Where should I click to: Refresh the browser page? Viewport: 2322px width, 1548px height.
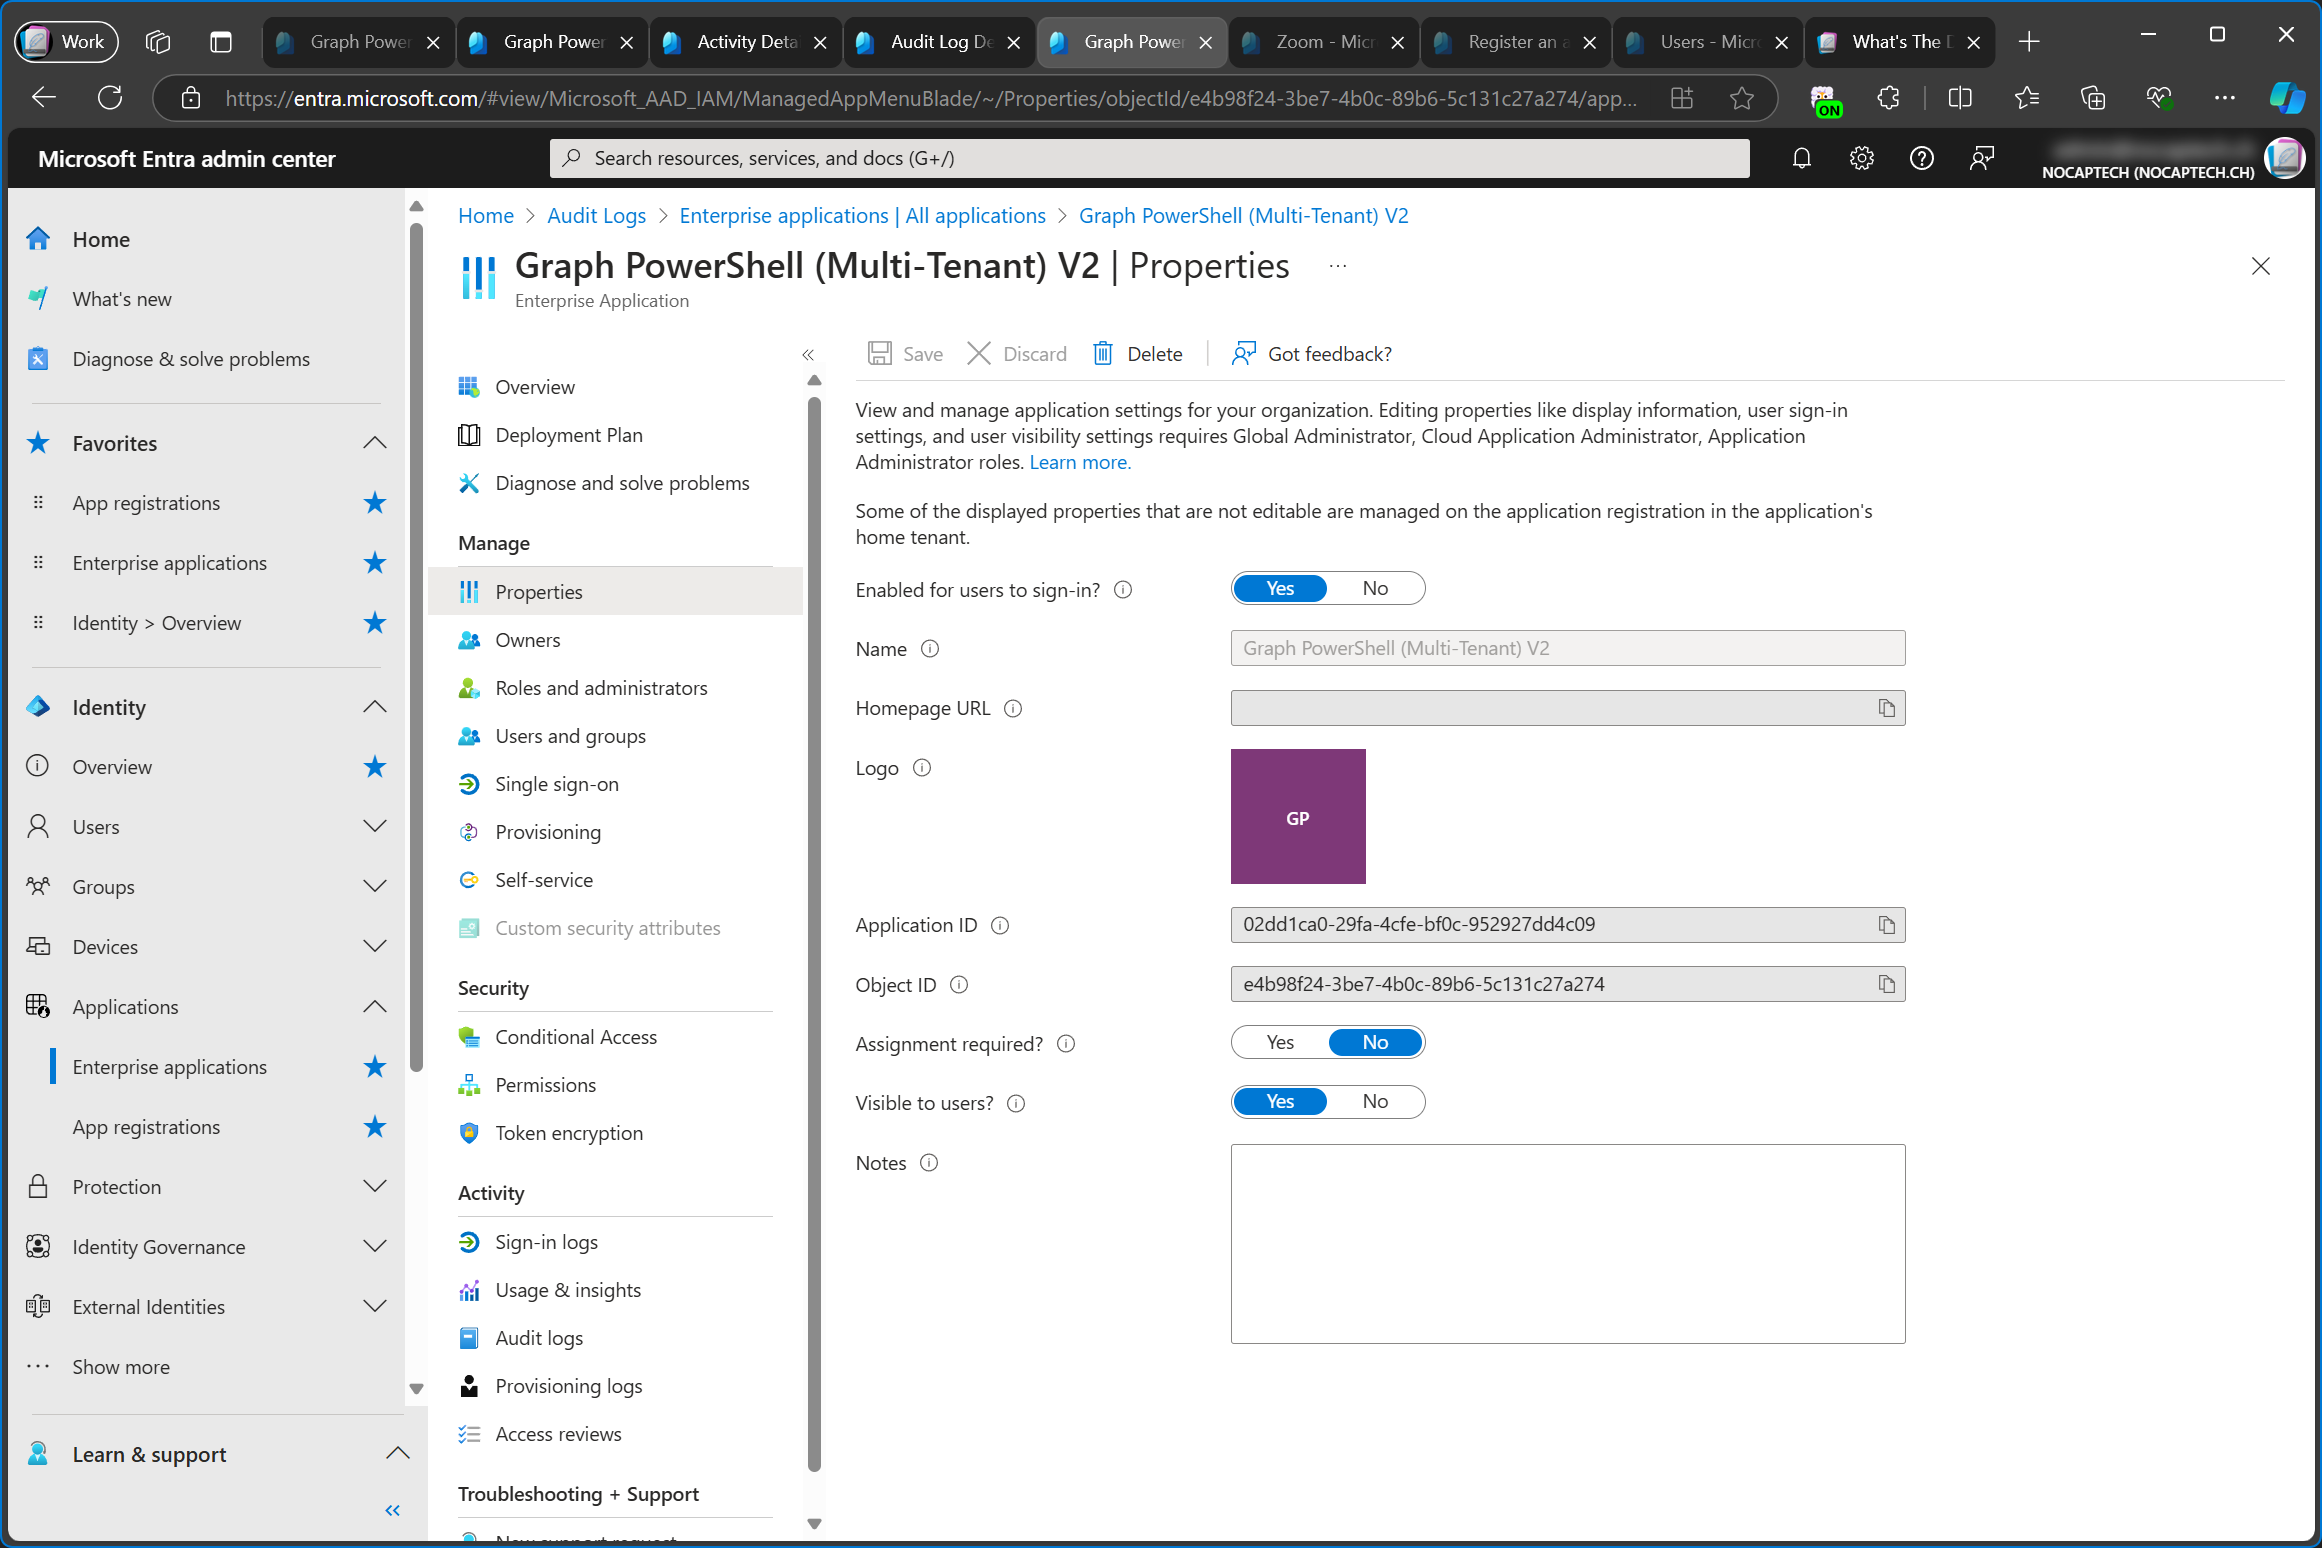110,98
